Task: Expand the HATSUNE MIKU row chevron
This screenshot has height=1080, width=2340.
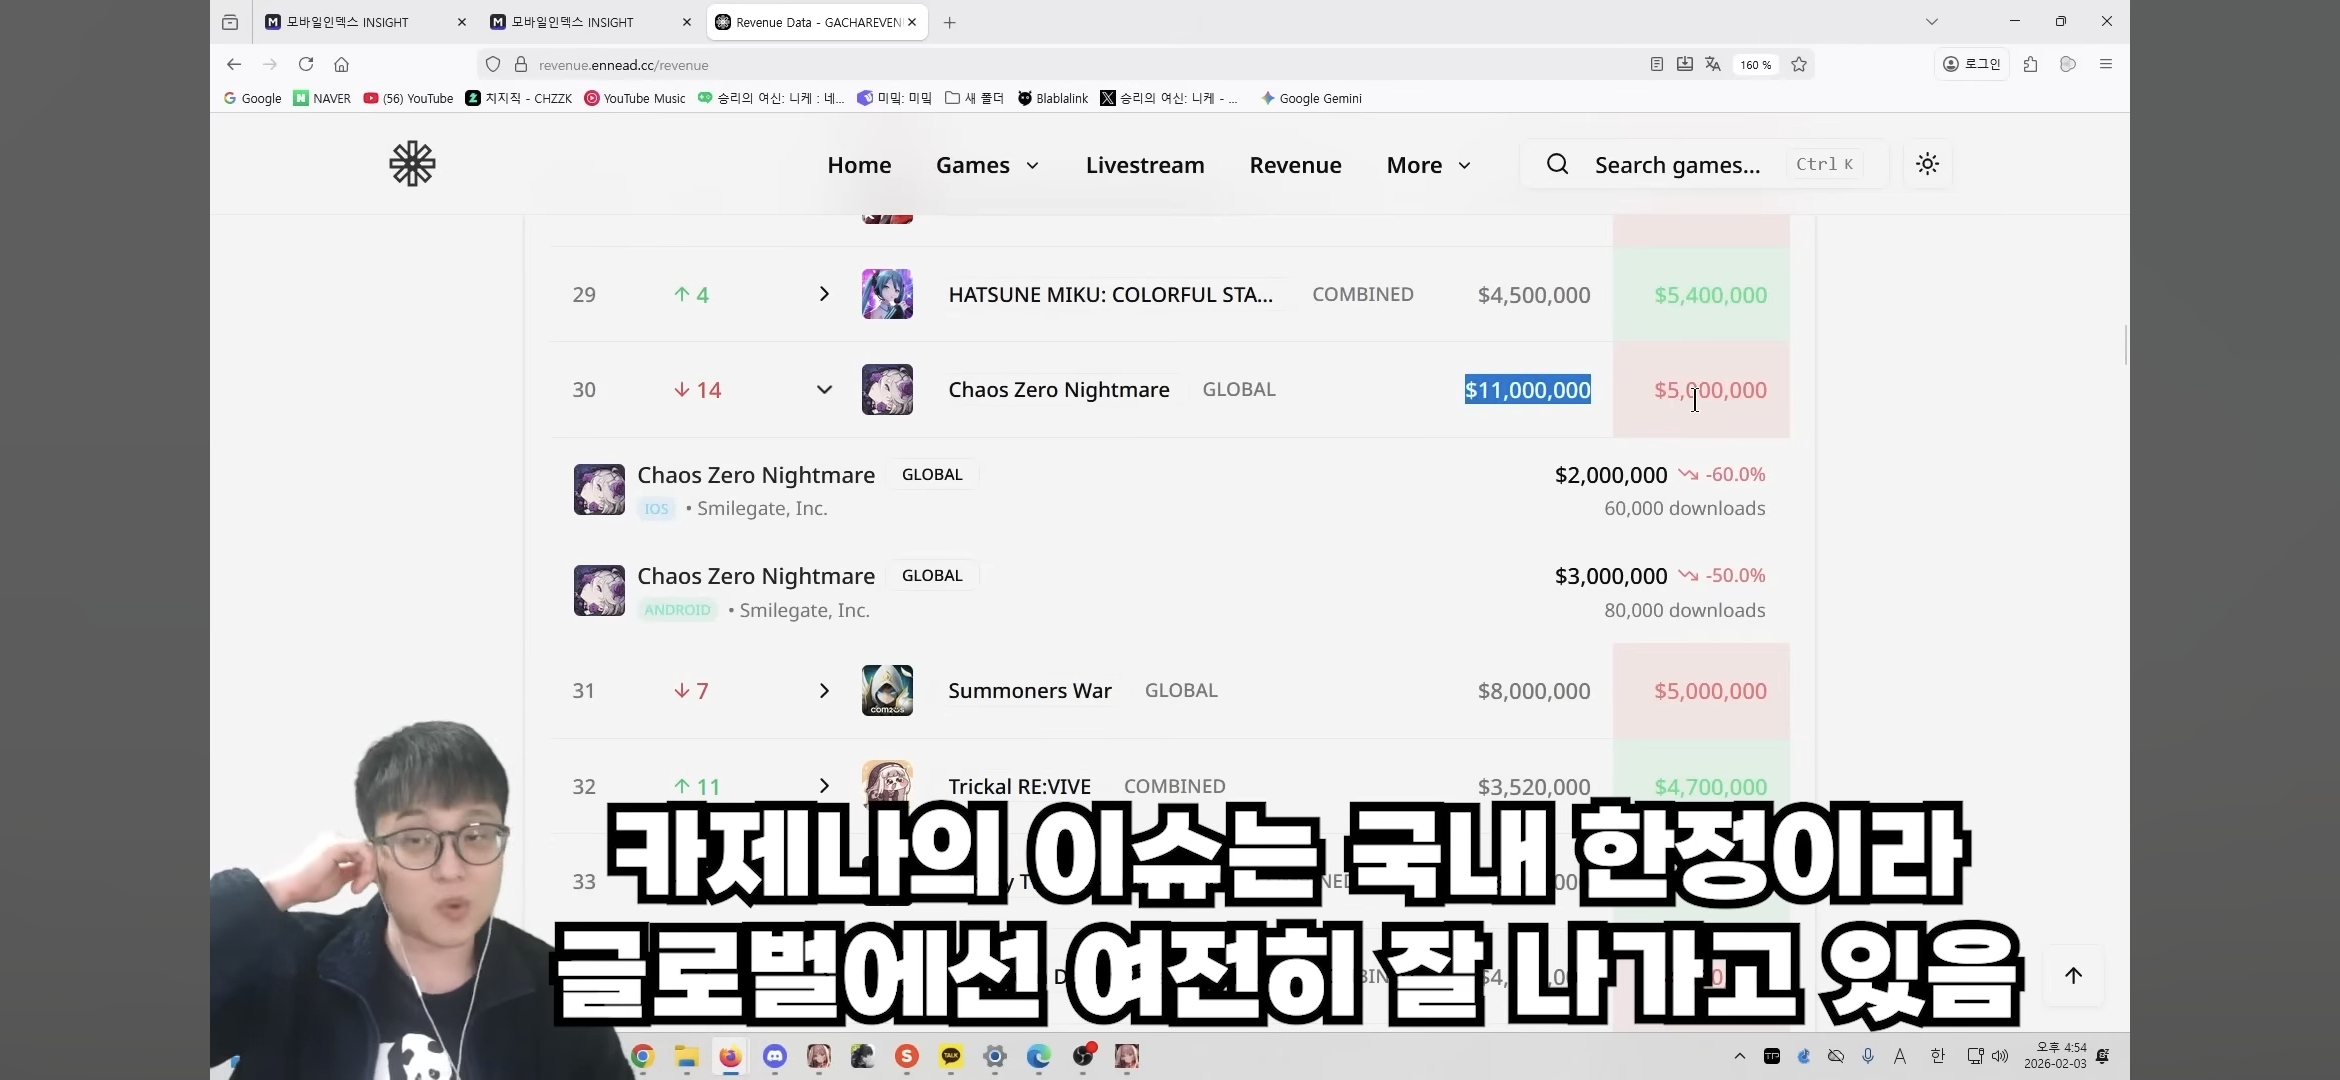Action: pyautogui.click(x=824, y=294)
